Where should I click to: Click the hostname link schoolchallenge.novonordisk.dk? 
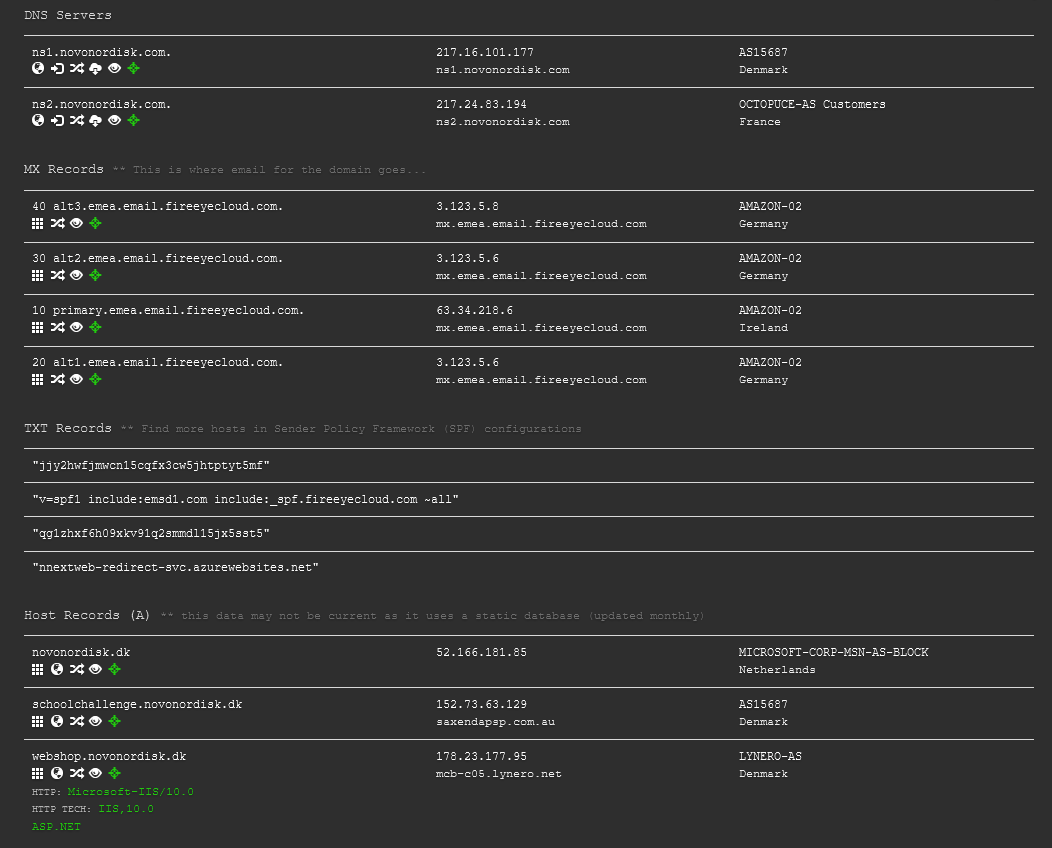pyautogui.click(x=137, y=704)
